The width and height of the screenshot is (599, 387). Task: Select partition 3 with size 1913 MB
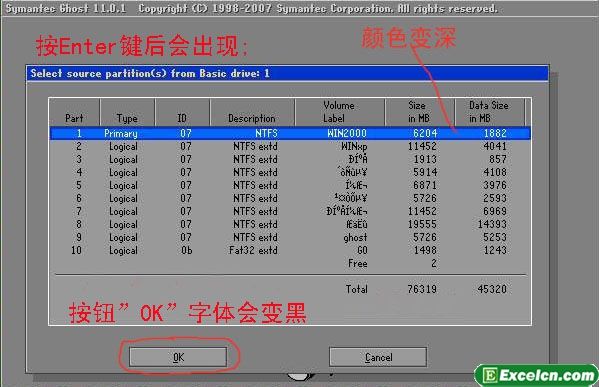290,159
